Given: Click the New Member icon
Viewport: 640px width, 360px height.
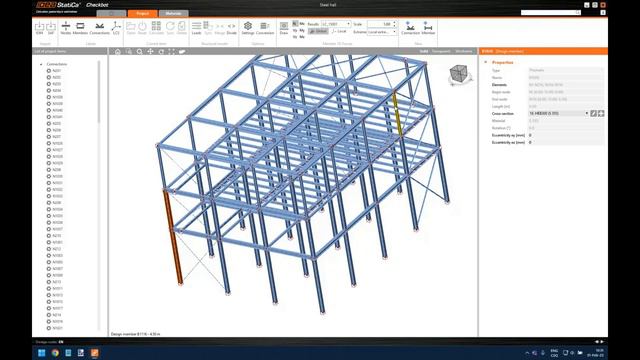Looking at the screenshot, I should point(428,28).
